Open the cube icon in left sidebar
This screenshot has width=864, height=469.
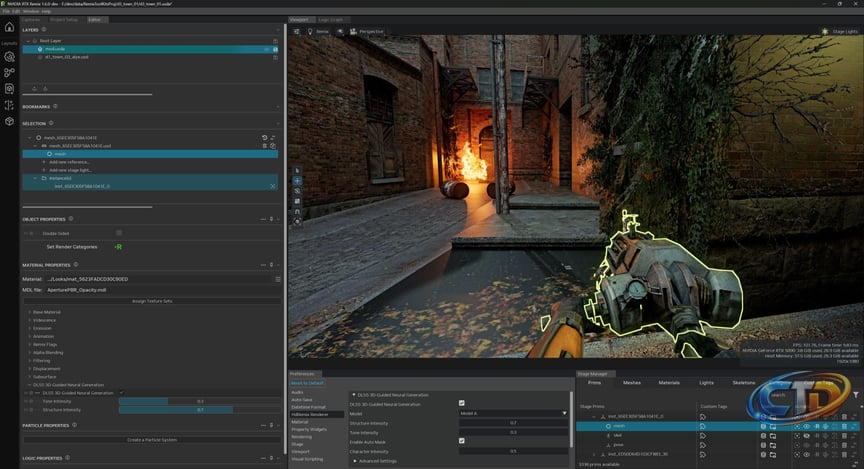(9, 121)
